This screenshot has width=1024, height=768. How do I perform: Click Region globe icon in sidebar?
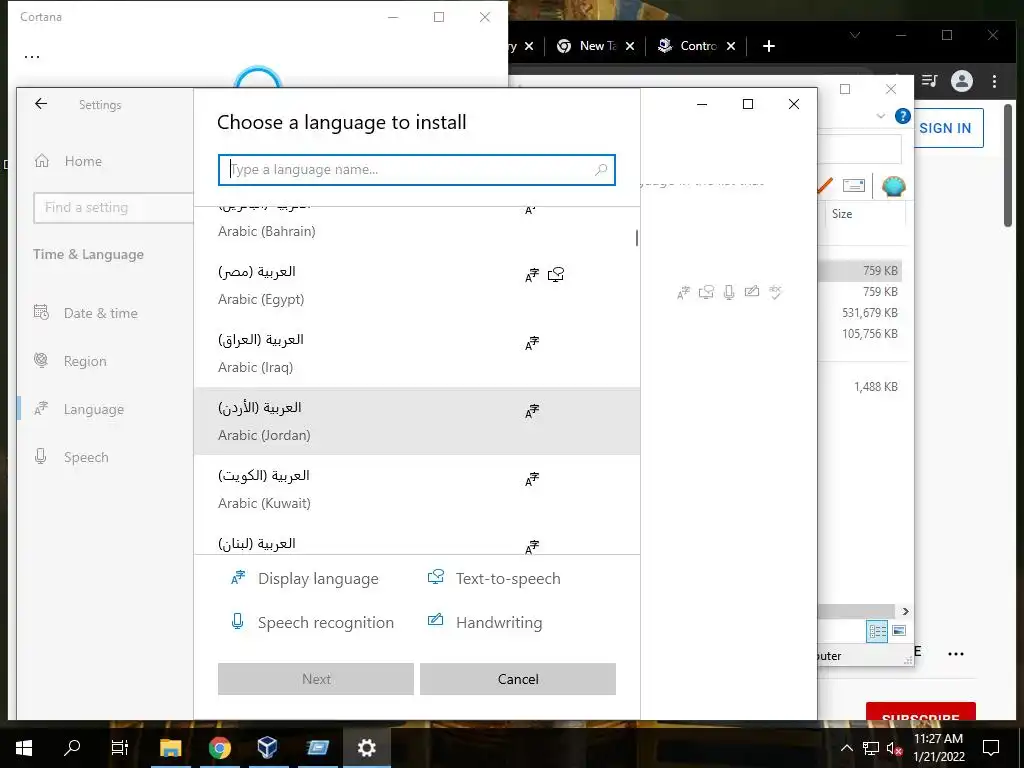pyautogui.click(x=40, y=360)
